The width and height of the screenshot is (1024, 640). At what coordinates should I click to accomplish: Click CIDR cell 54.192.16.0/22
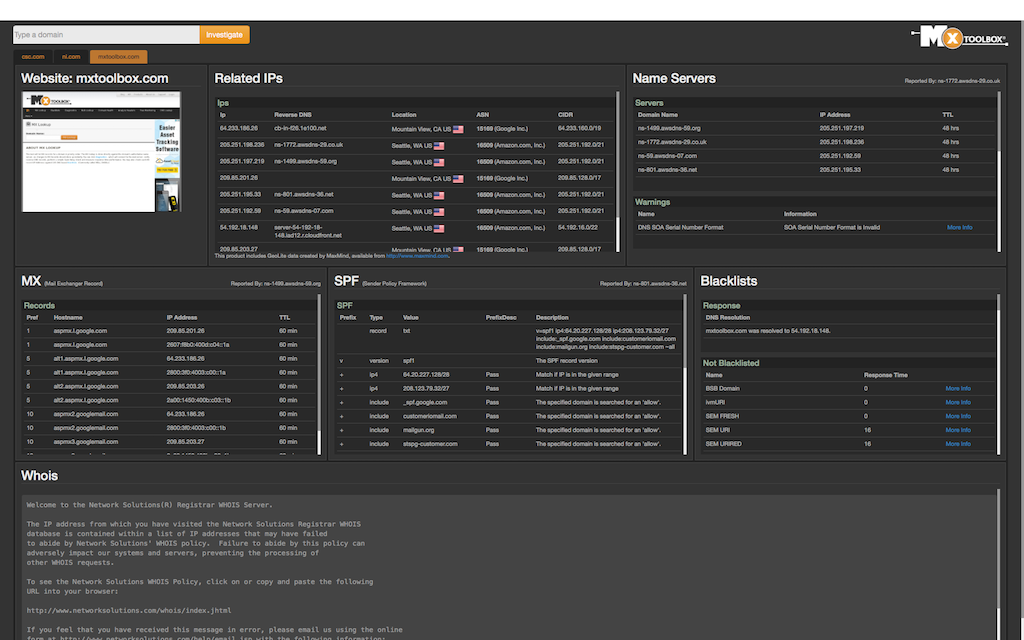(x=577, y=227)
